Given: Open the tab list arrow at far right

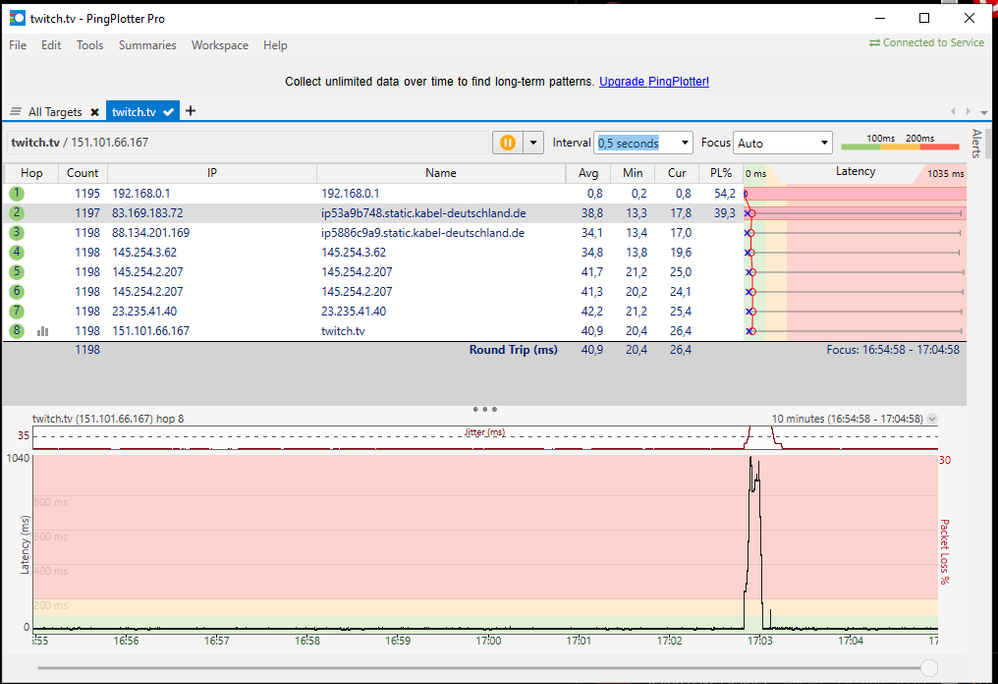Looking at the screenshot, I should 984,112.
